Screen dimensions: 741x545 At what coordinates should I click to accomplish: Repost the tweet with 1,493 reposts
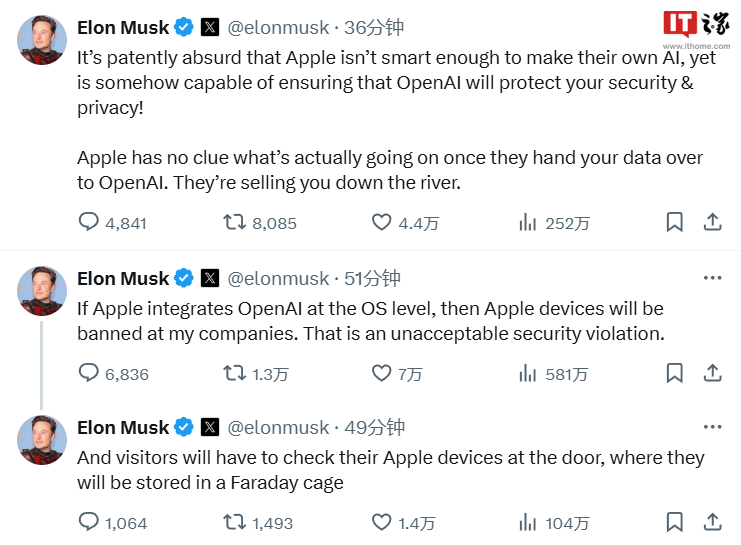(x=235, y=522)
